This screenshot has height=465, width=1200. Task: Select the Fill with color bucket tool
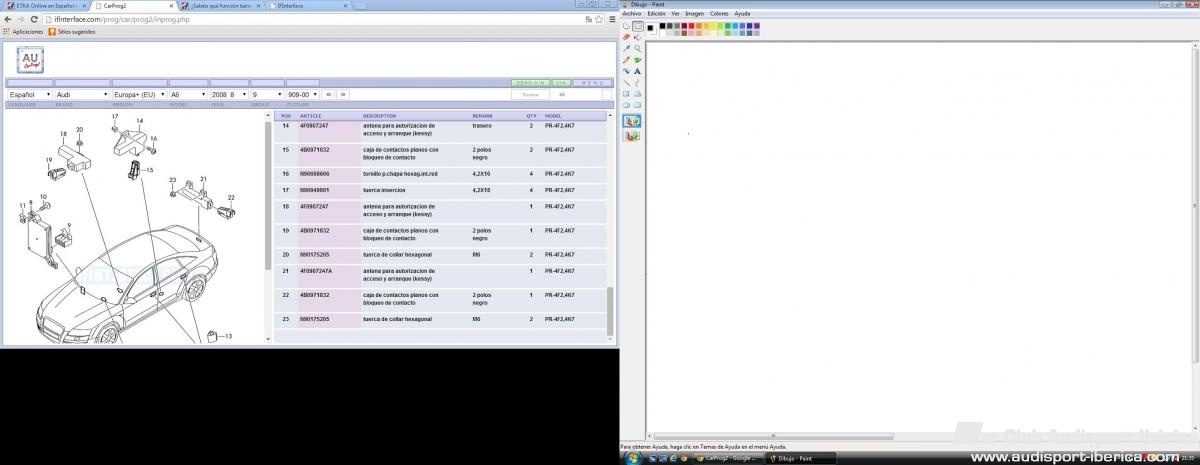(638, 37)
